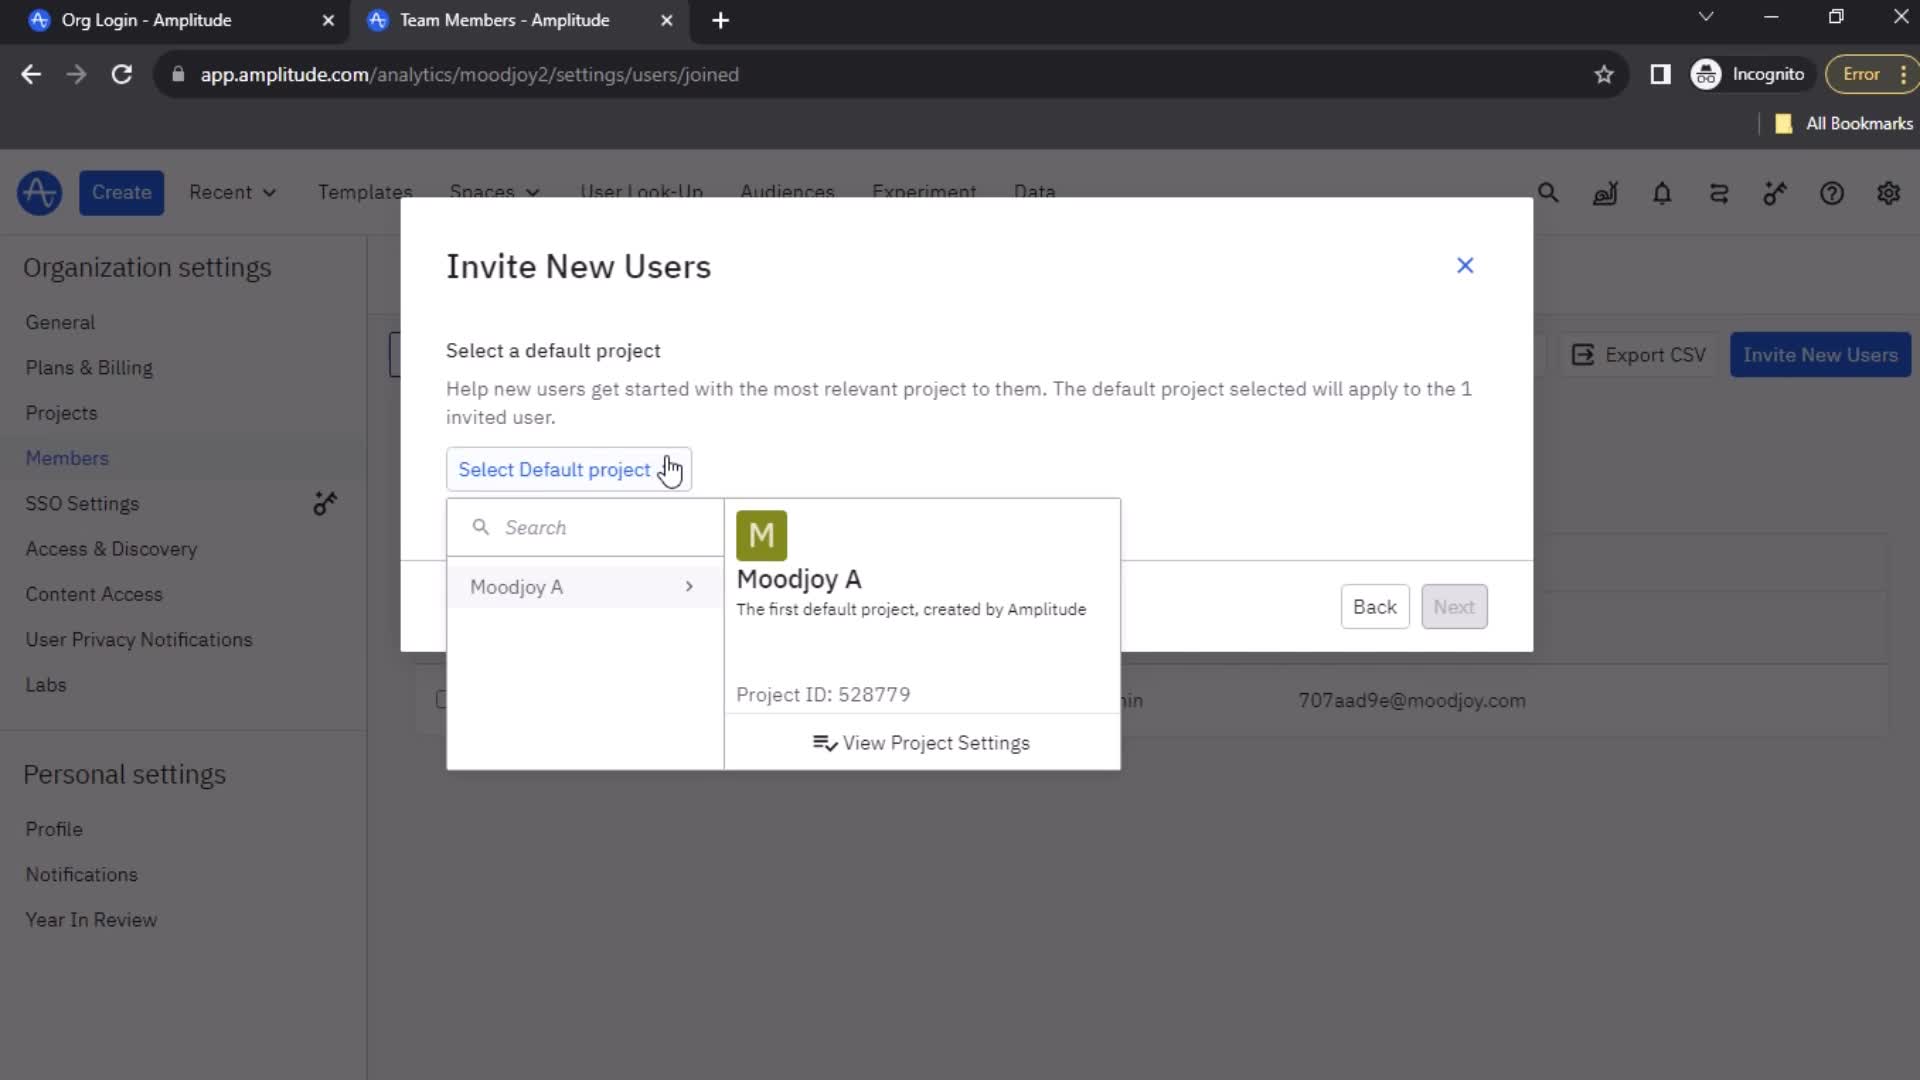Open Year In Review page
This screenshot has width=1920, height=1080.
point(91,920)
